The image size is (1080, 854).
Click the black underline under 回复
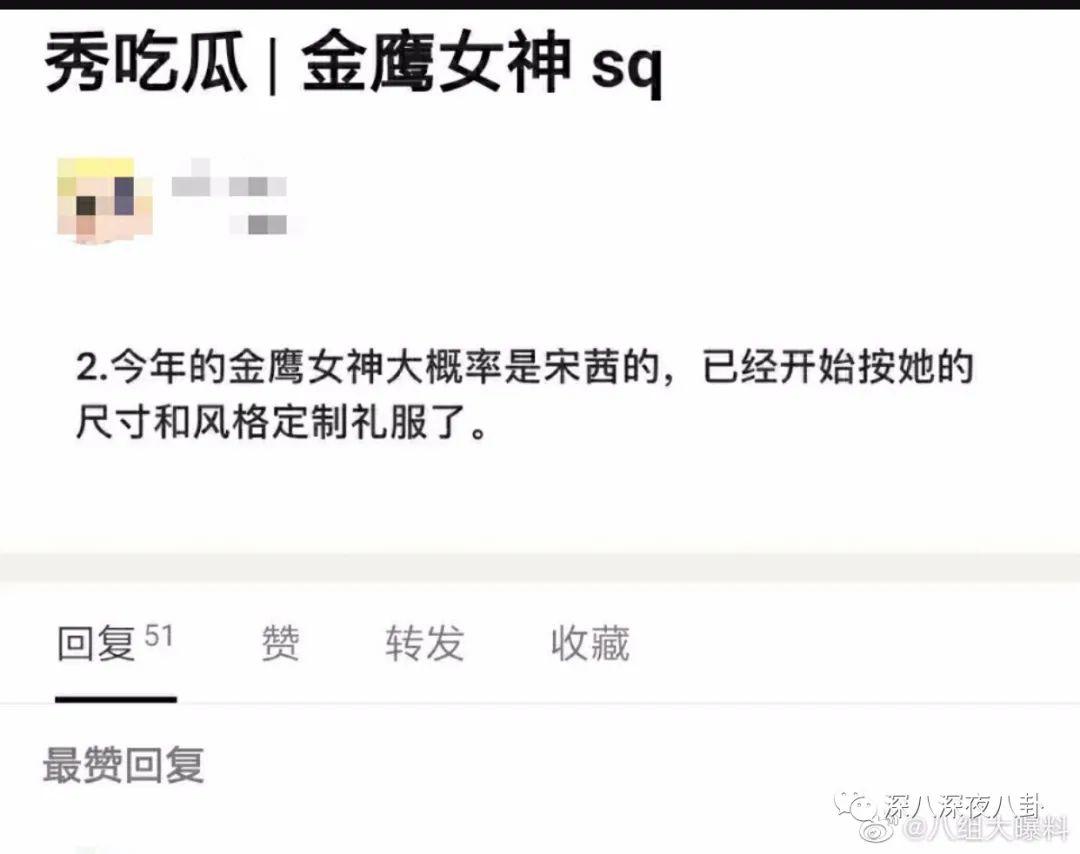[116, 699]
